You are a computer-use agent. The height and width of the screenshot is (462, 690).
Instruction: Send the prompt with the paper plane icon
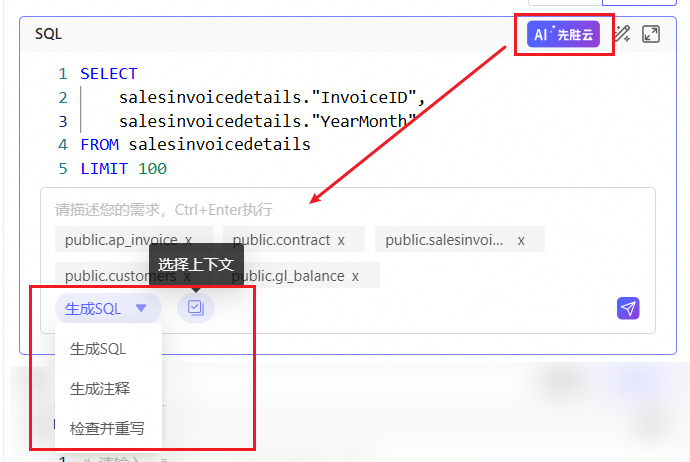click(x=628, y=308)
